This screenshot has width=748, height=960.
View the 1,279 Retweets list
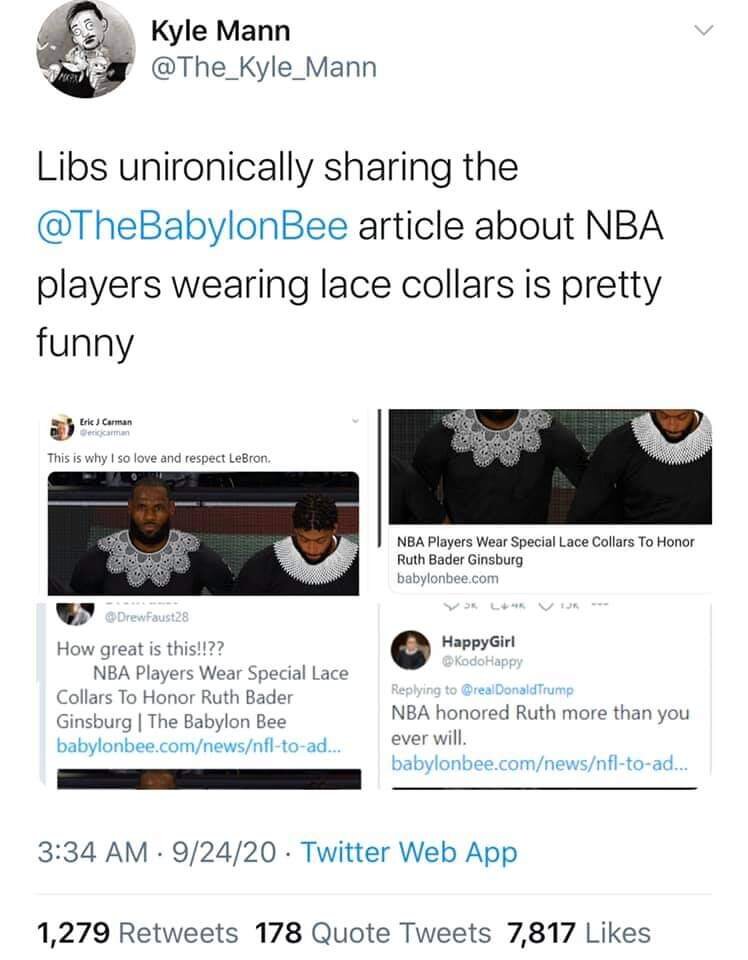pyautogui.click(x=138, y=933)
